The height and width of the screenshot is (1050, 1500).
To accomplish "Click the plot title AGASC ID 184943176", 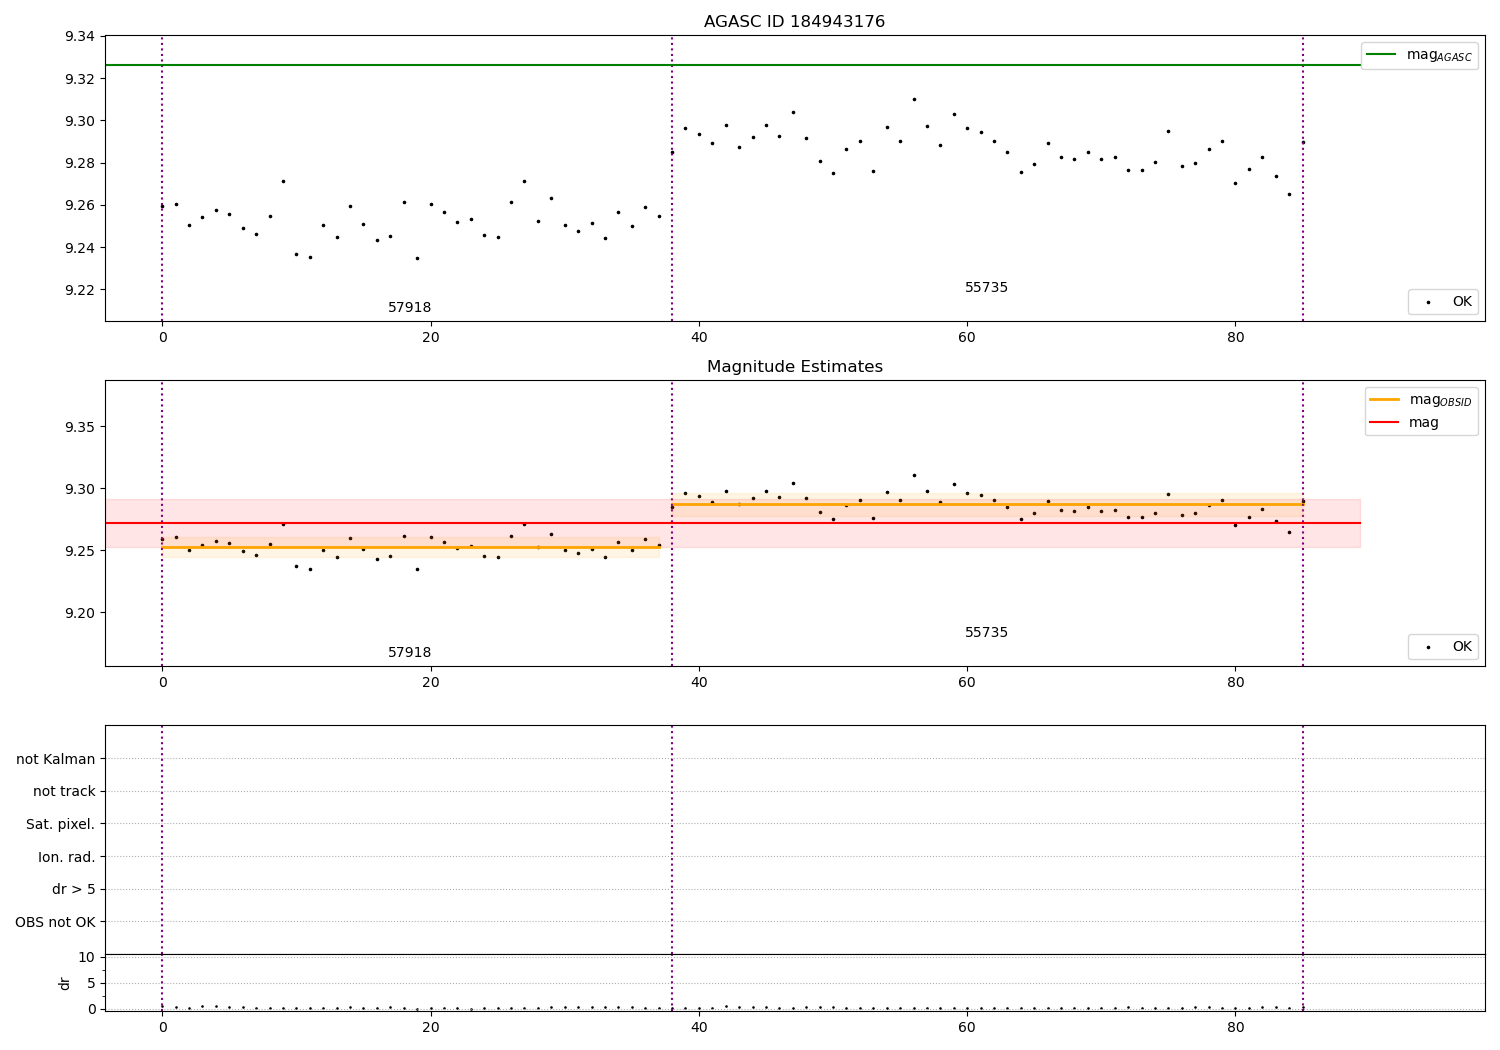I will 794,22.
